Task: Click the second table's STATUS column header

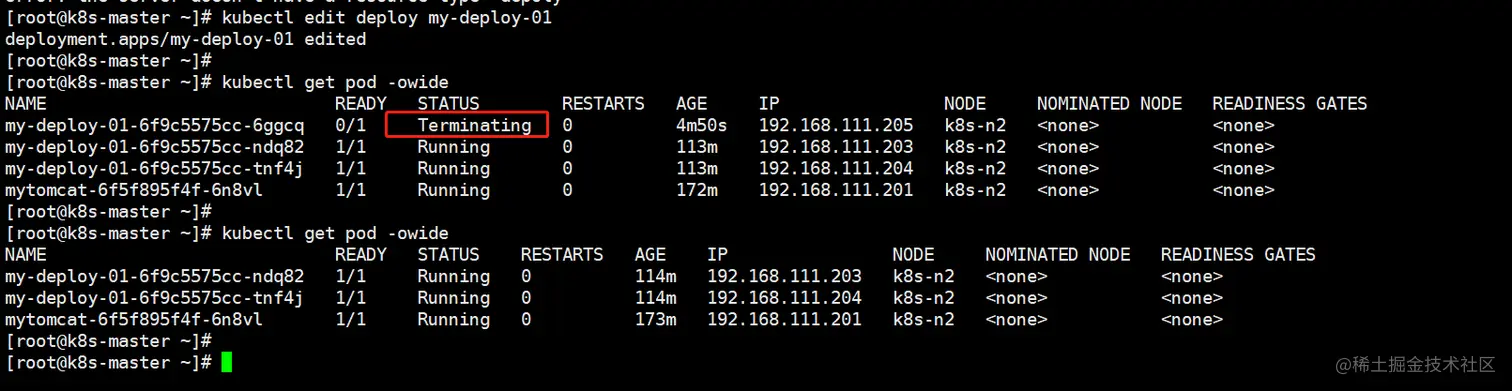Action: pyautogui.click(x=448, y=255)
